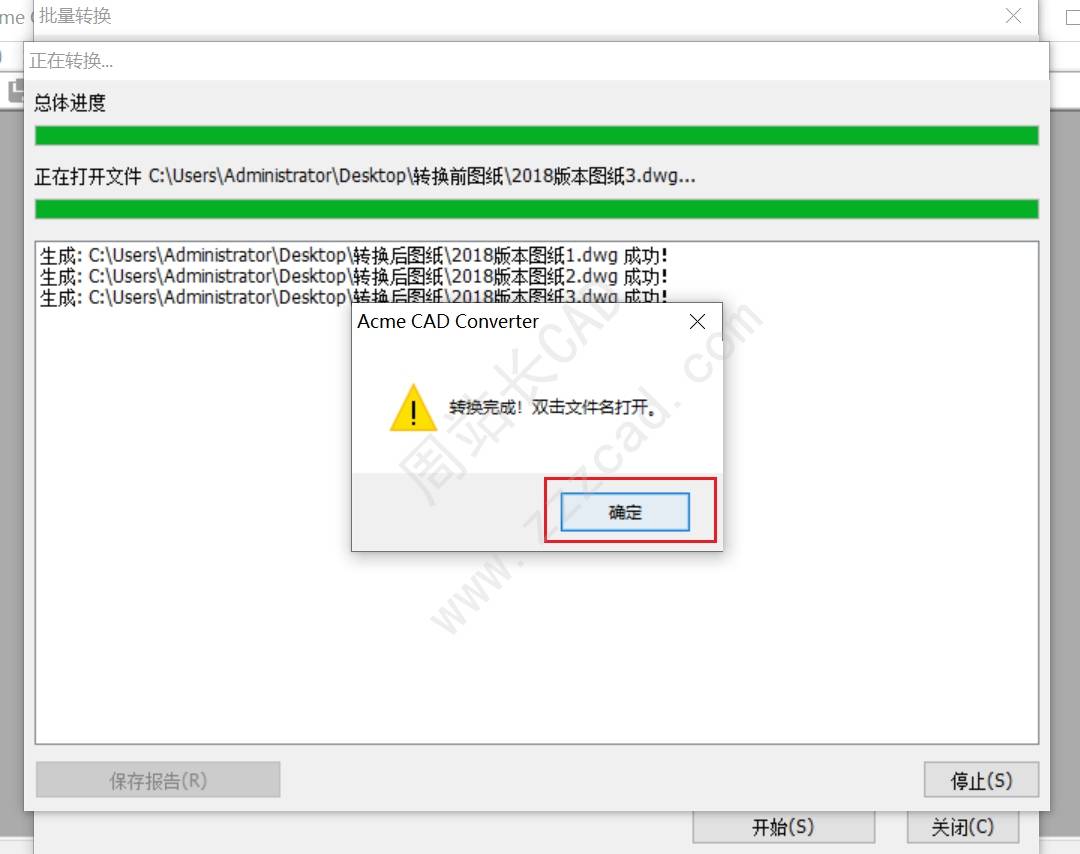The height and width of the screenshot is (854, 1080).
Task: Click the current file progress bar
Action: click(x=537, y=209)
